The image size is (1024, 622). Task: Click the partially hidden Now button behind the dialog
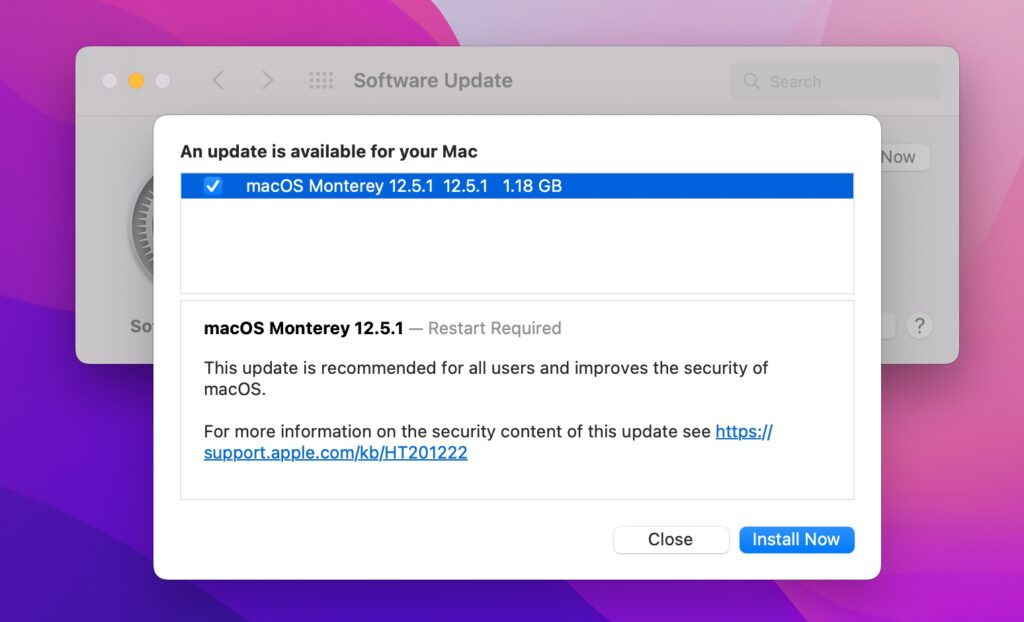[904, 157]
